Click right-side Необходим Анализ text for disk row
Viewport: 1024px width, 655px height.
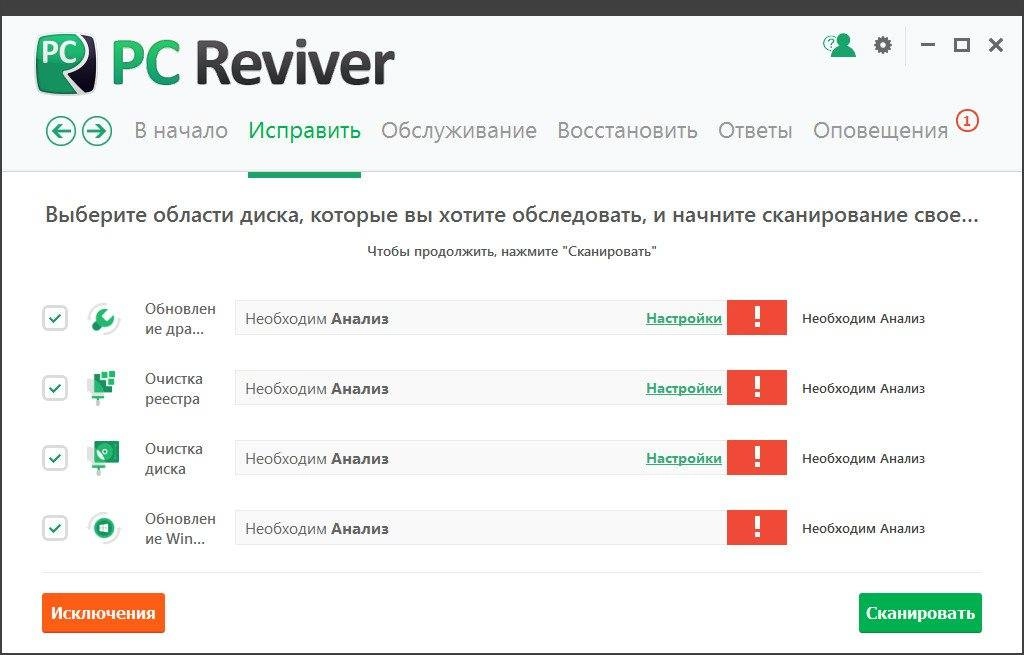[x=863, y=458]
